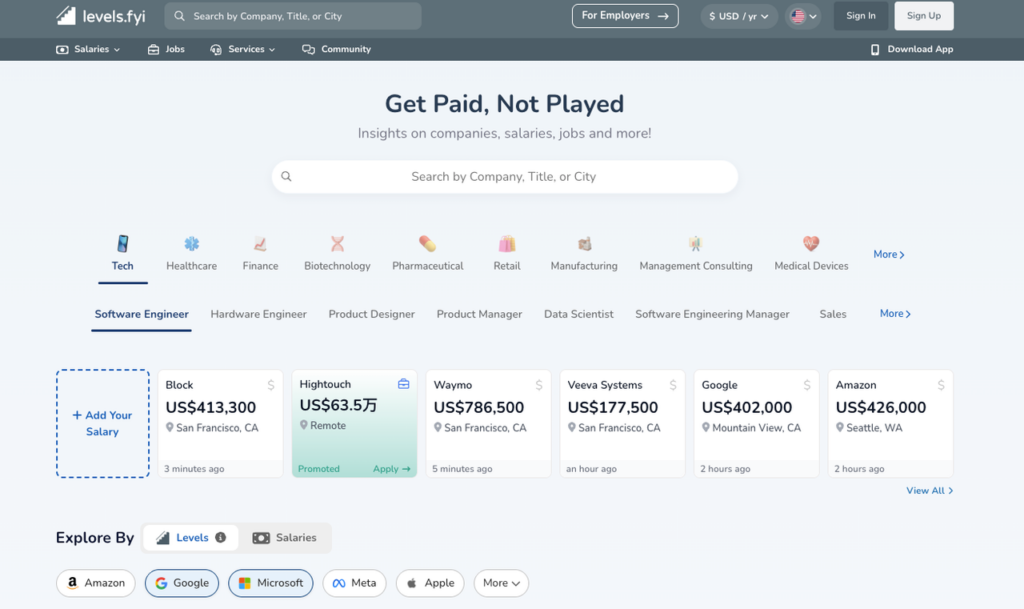1024x609 pixels.
Task: Switch to the Data Scientist tab
Action: [x=578, y=314]
